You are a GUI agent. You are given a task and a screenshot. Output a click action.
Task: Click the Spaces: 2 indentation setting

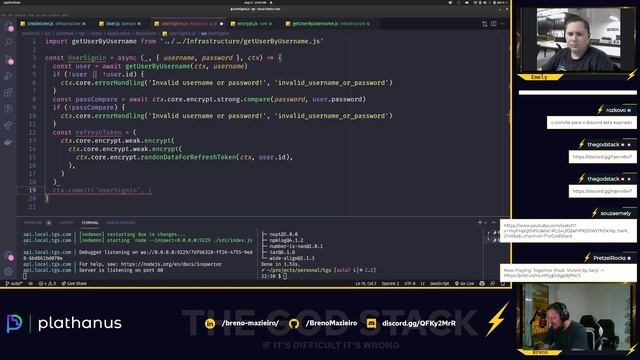(390, 283)
